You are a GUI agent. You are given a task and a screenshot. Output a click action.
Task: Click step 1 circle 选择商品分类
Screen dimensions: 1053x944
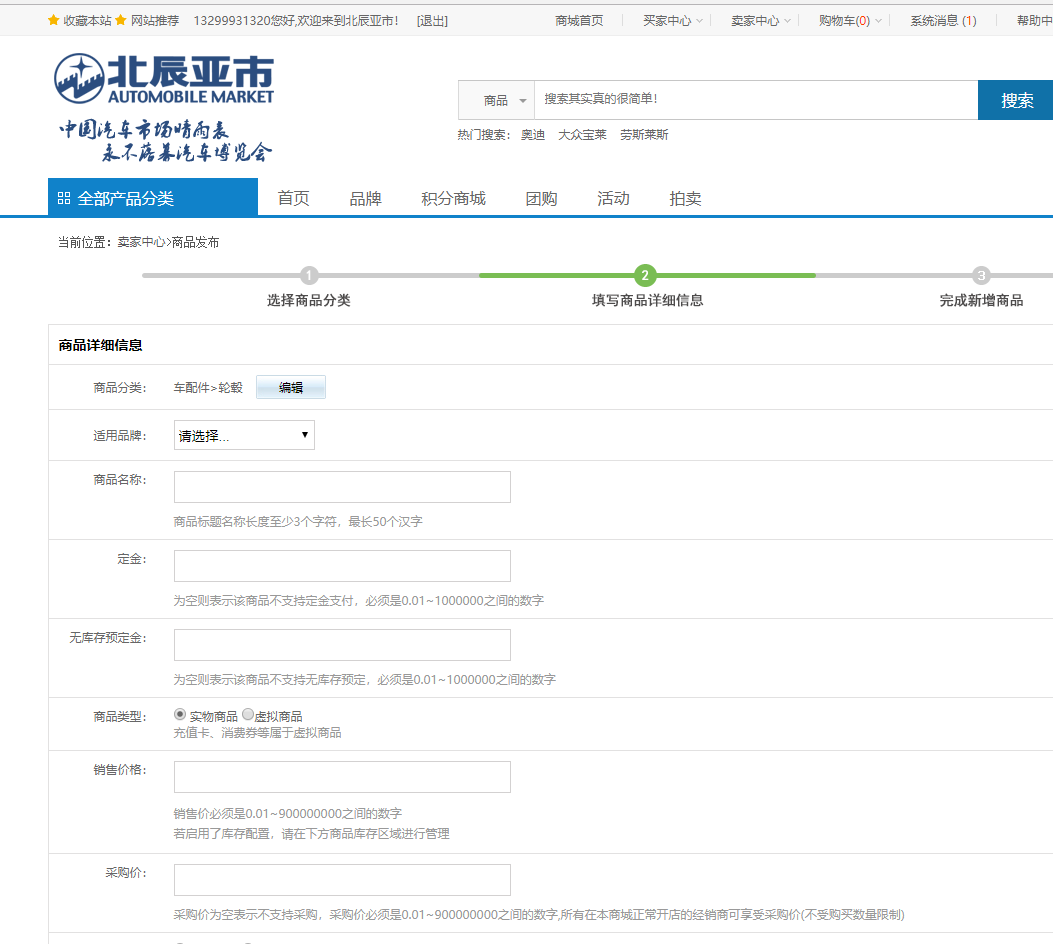(309, 275)
